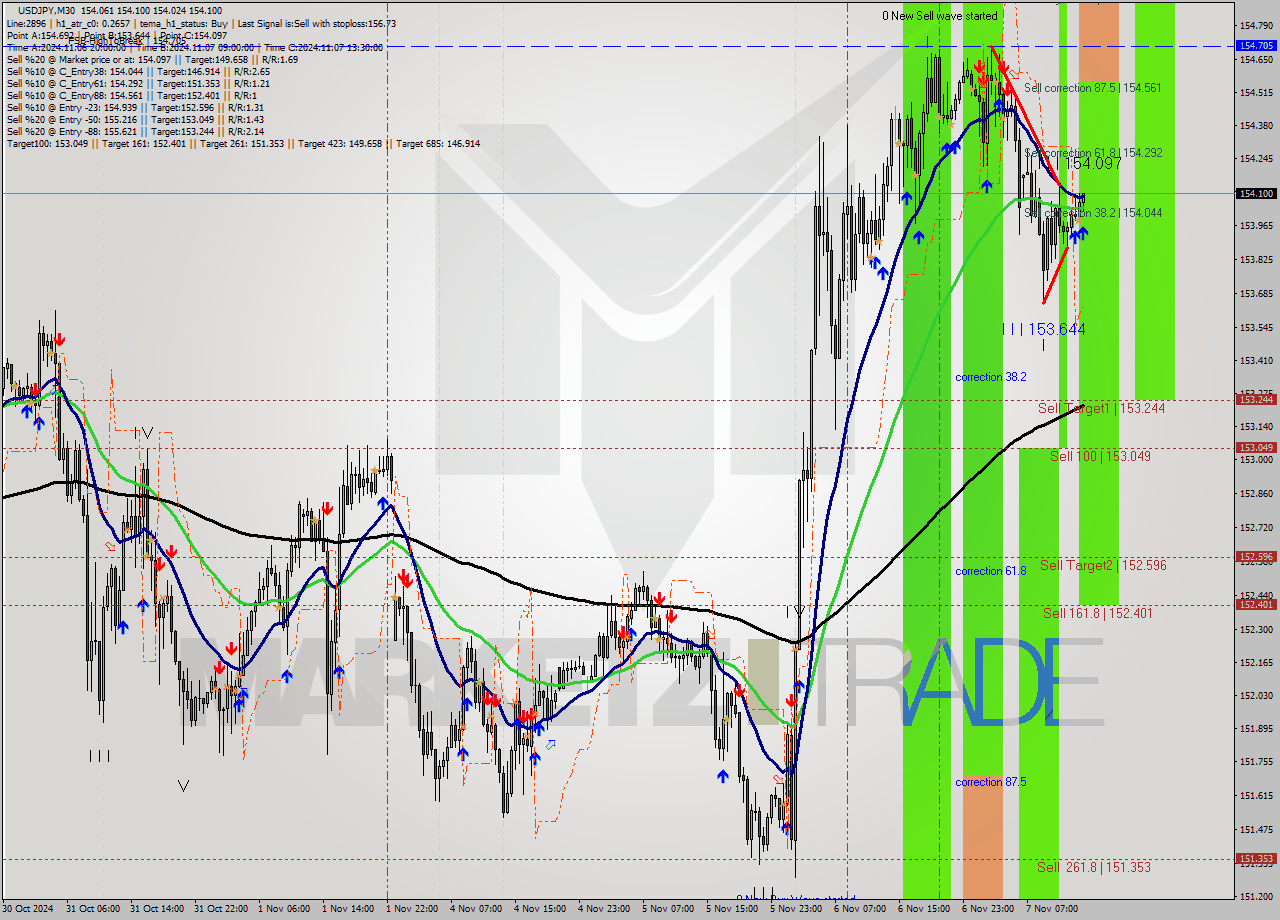The width and height of the screenshot is (1280, 920).
Task: Click the red 153.244 price axis tag
Action: [x=1257, y=399]
